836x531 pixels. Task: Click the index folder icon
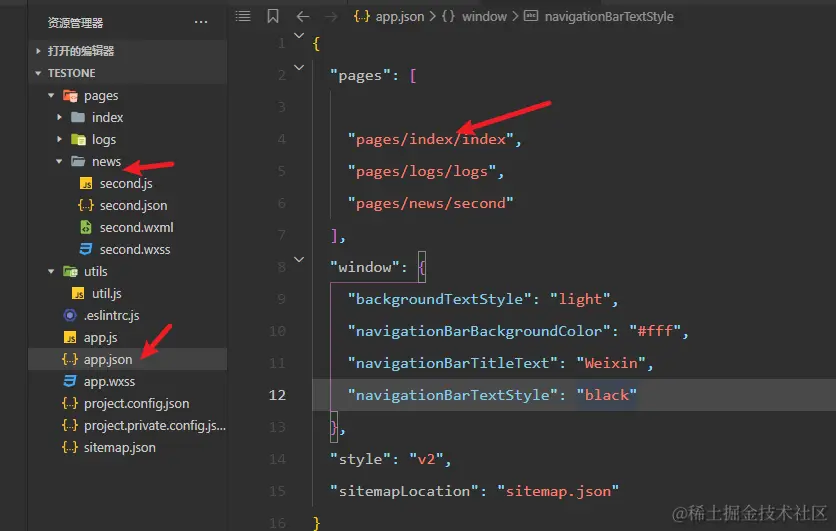coord(78,117)
